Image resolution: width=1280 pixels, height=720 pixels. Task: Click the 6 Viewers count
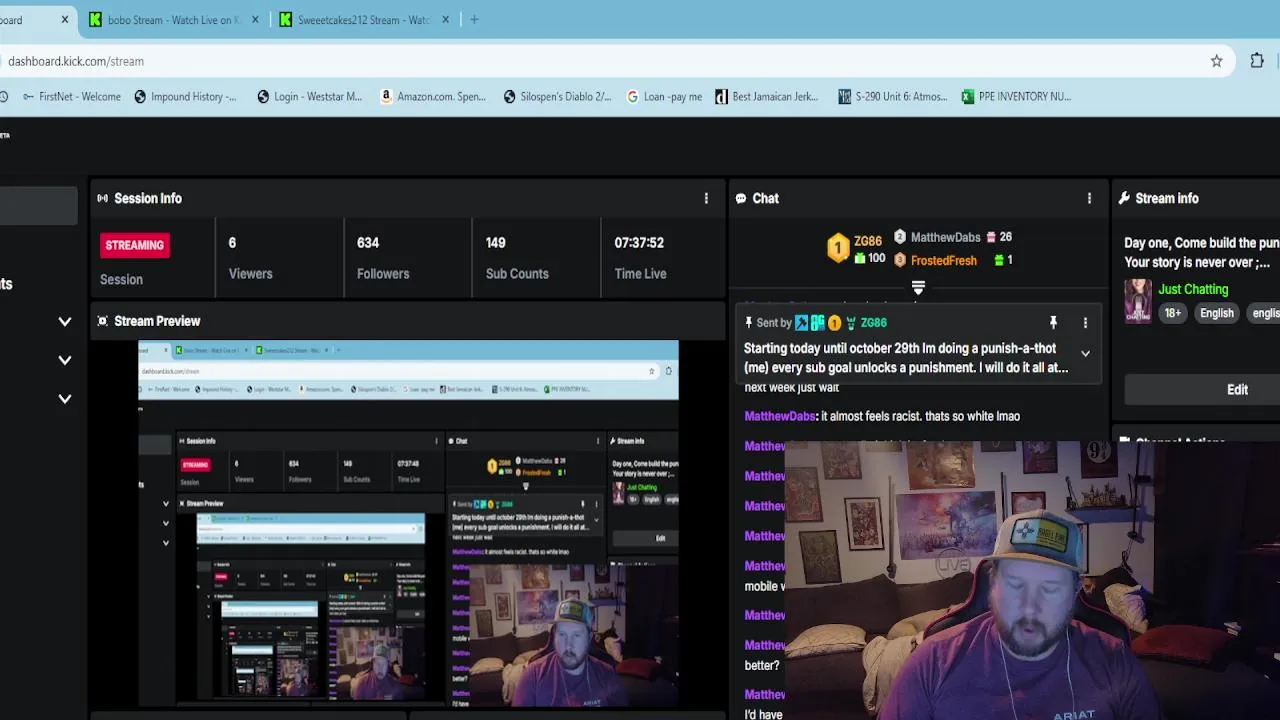click(232, 243)
